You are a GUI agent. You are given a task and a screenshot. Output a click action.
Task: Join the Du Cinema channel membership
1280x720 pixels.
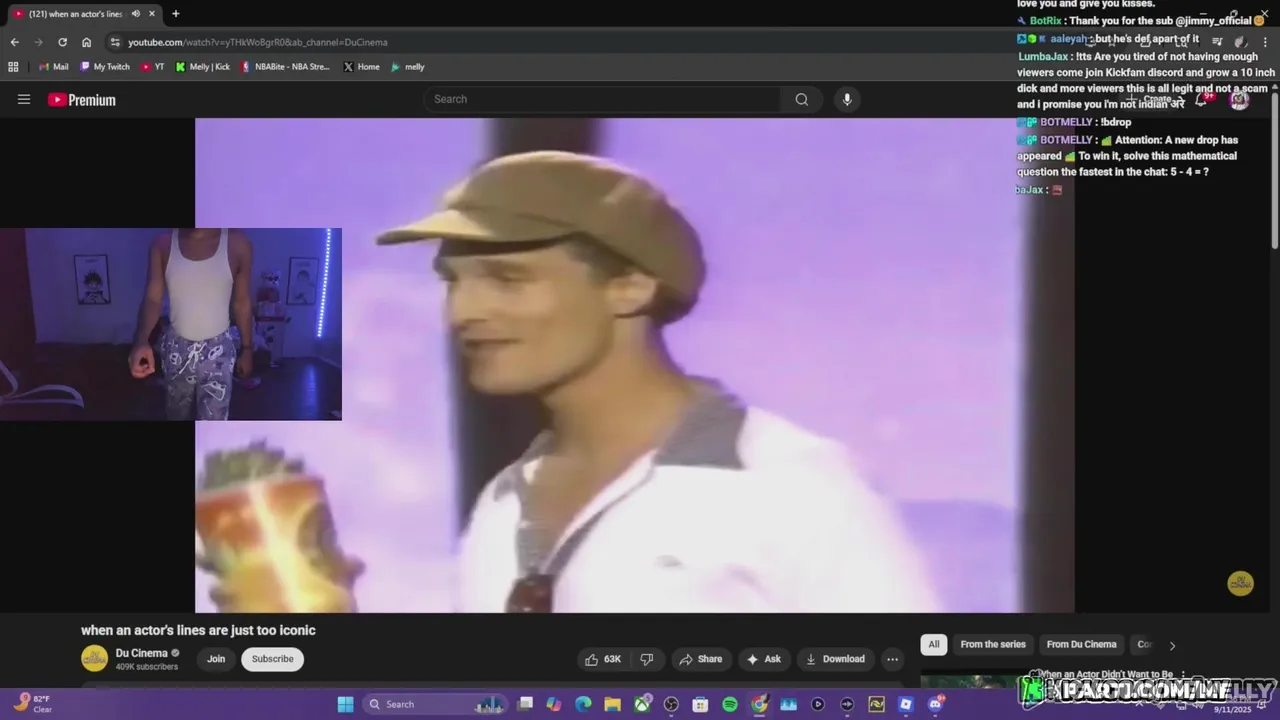(x=216, y=659)
